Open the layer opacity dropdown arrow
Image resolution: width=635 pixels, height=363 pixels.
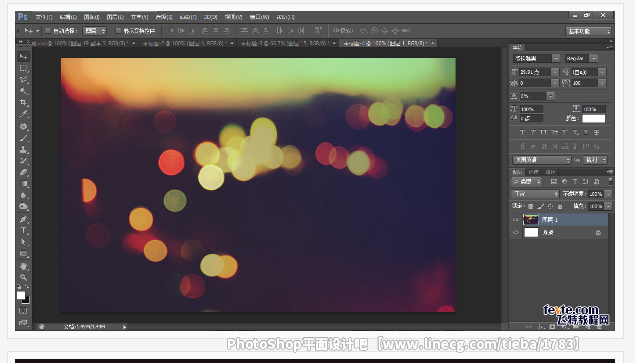click(608, 194)
